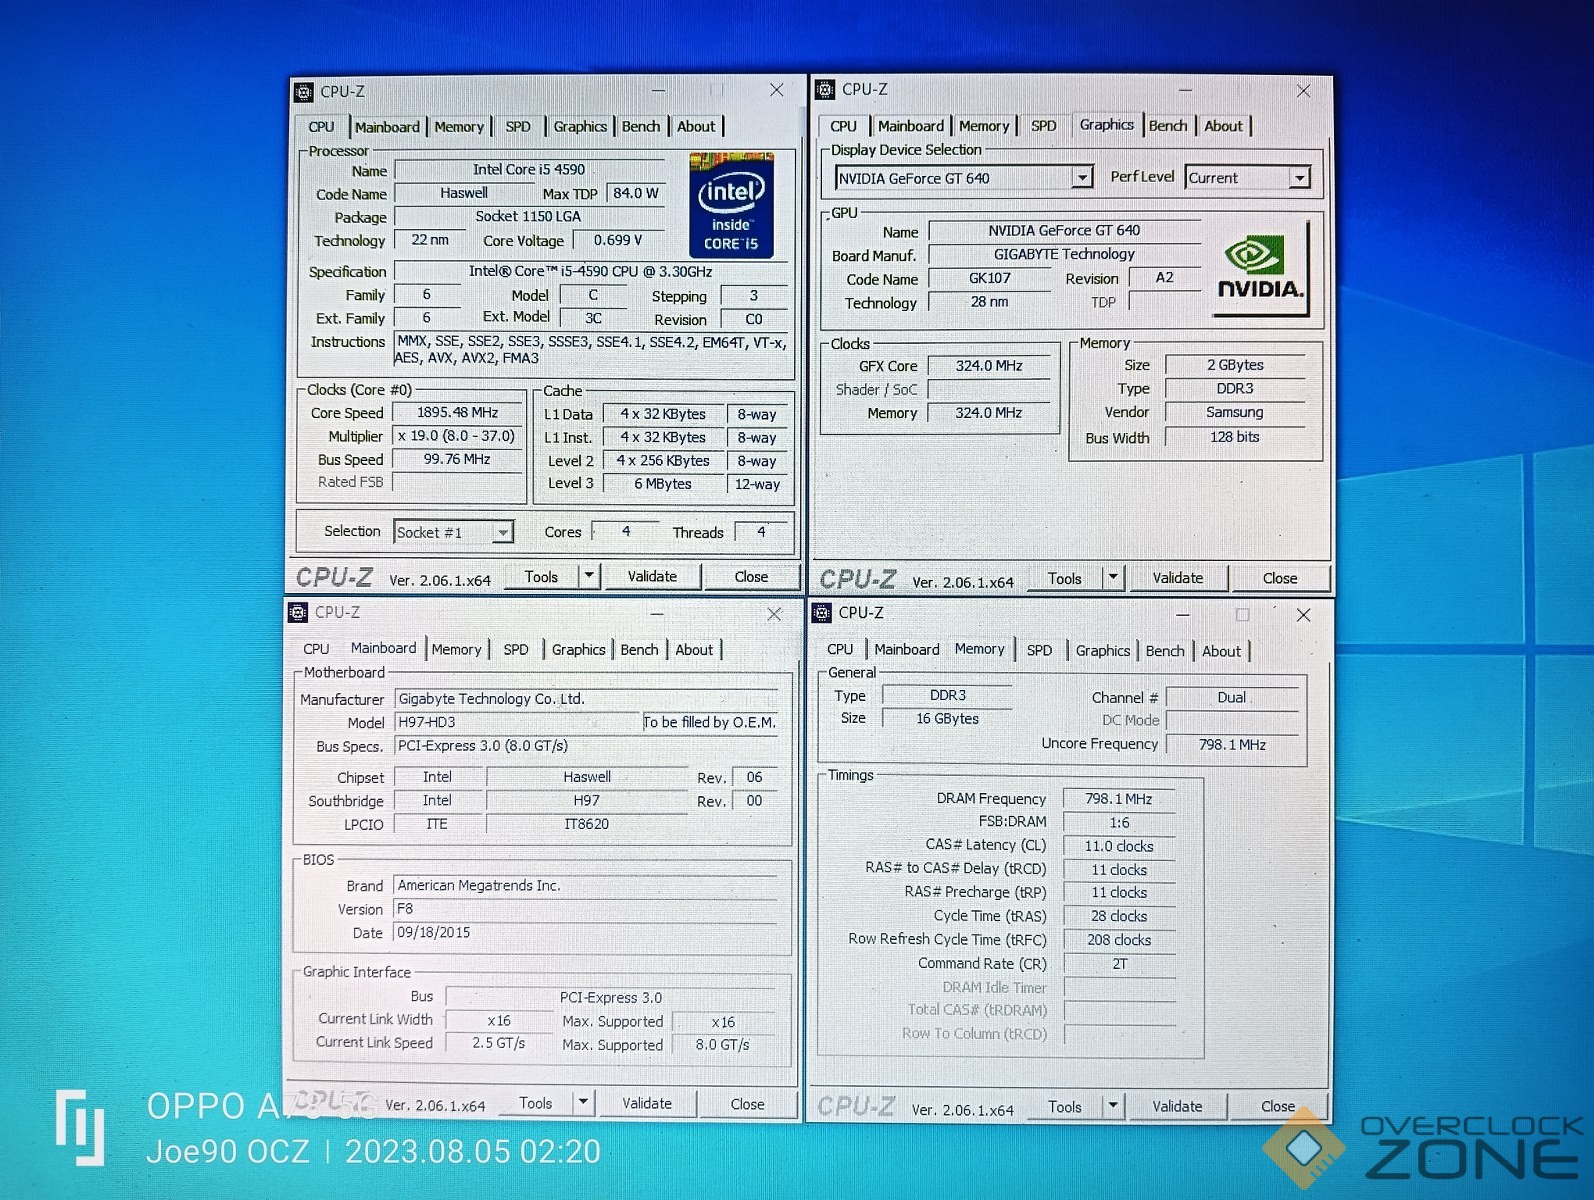The width and height of the screenshot is (1594, 1200).
Task: Click the memory Size value 16 GBytes
Action: point(947,719)
